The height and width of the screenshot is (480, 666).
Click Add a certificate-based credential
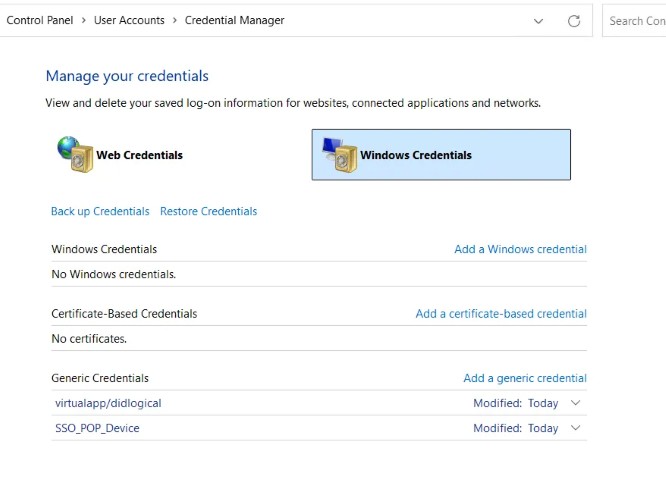(501, 313)
